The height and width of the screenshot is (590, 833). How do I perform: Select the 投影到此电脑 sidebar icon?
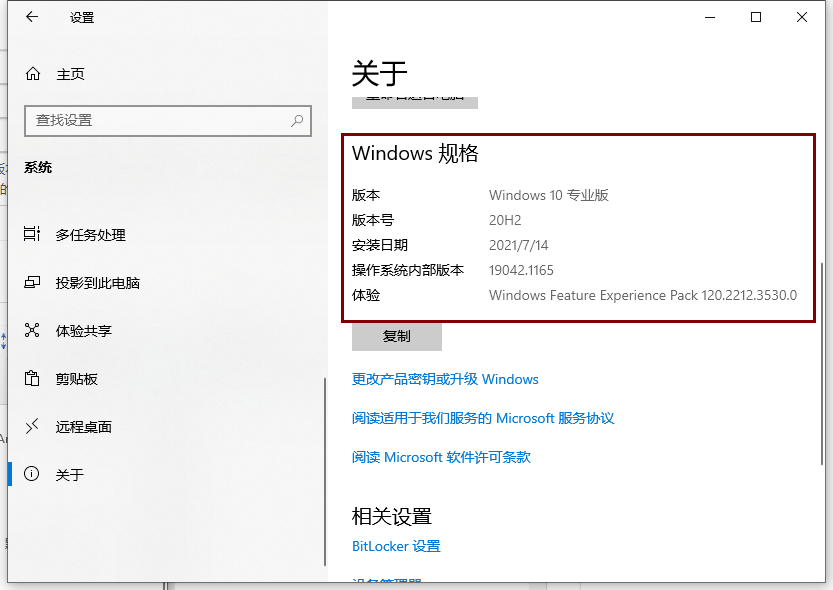pos(33,283)
